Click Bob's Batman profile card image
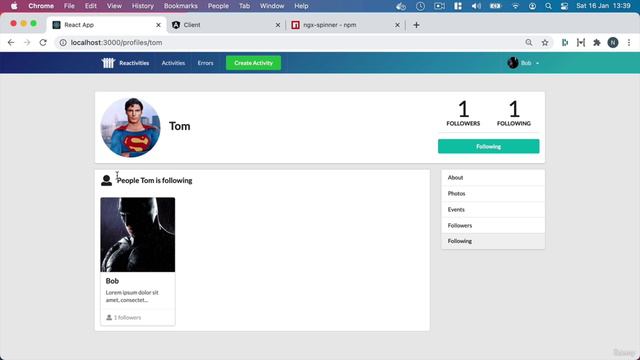The width and height of the screenshot is (640, 360). pyautogui.click(x=138, y=235)
